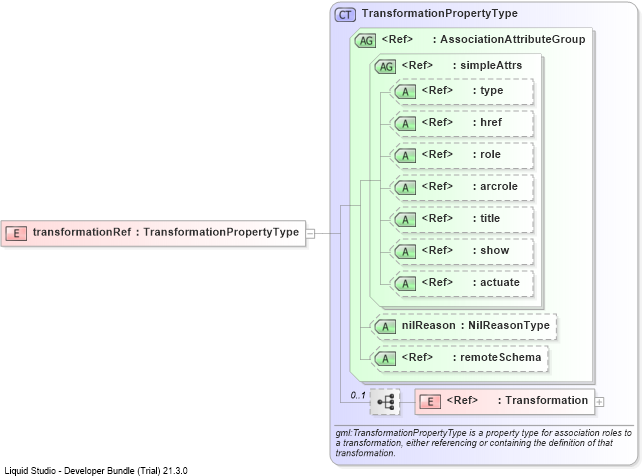Select the type attribute reference
The height and width of the screenshot is (476, 642).
coord(463,90)
